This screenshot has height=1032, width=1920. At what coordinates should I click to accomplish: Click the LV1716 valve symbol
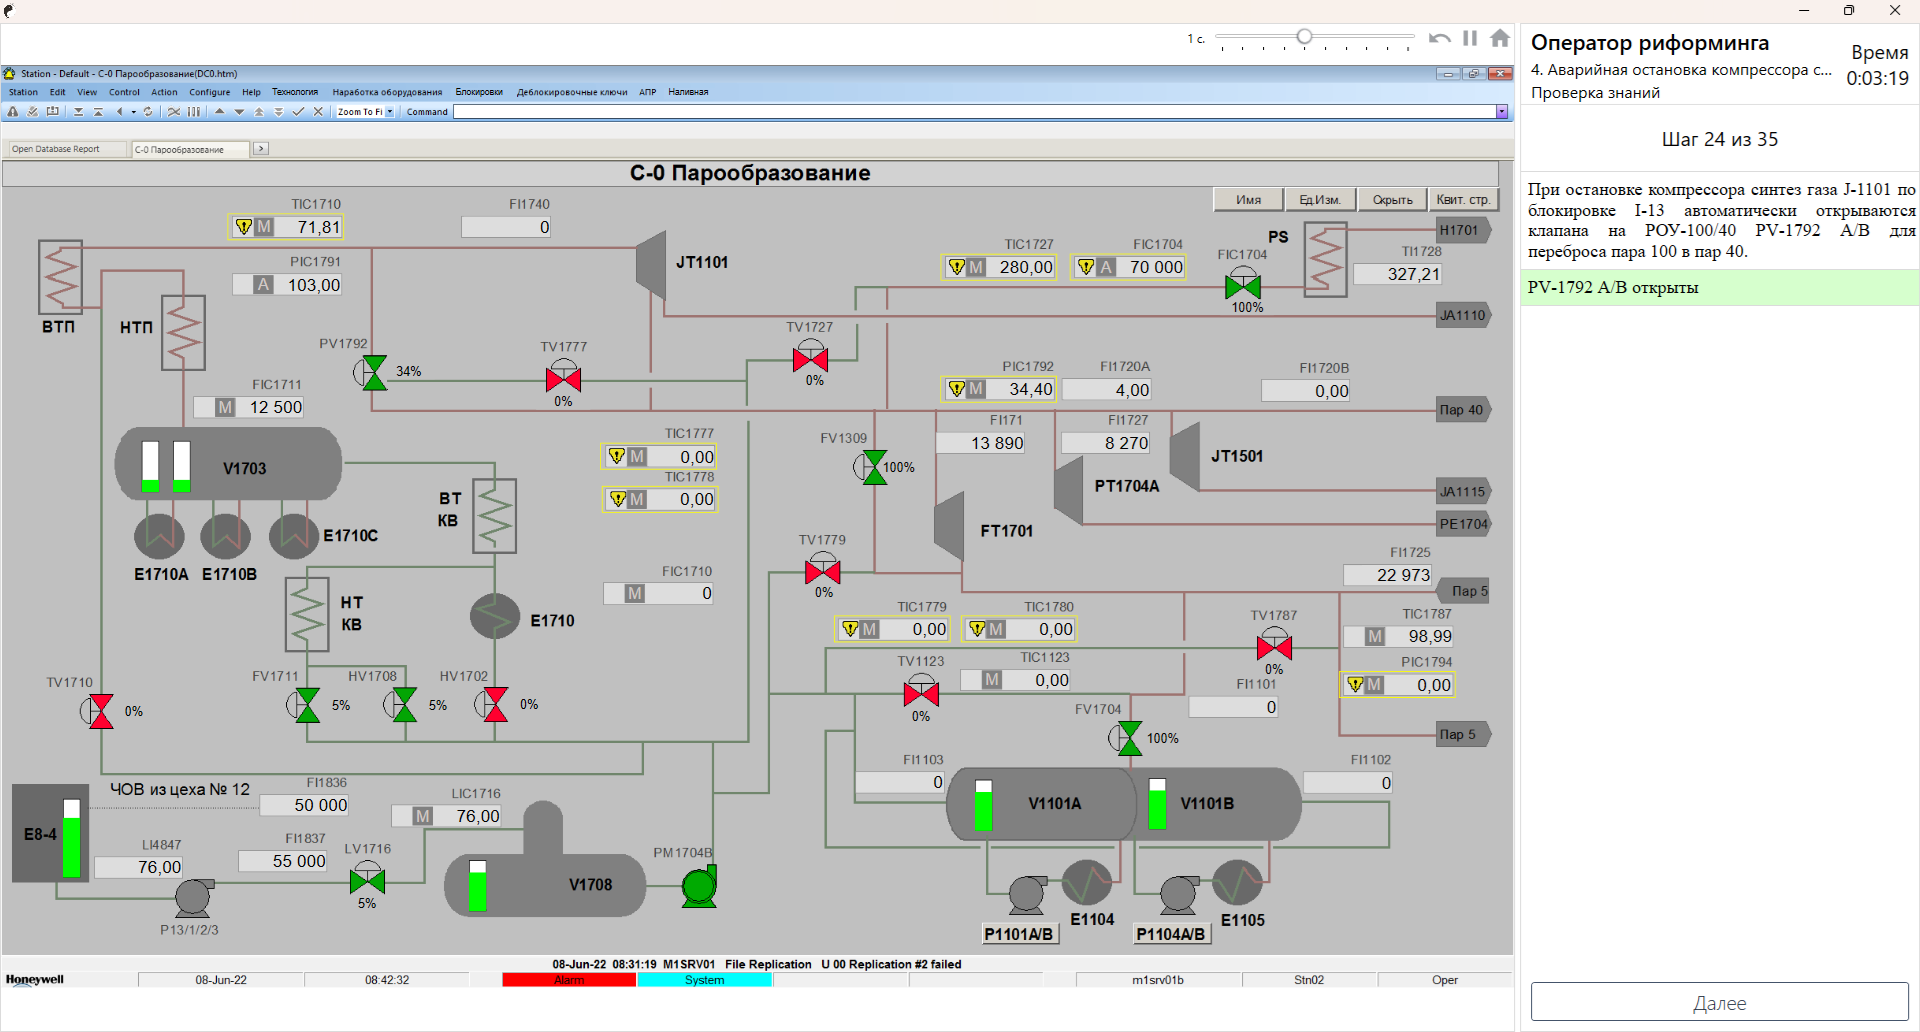click(367, 880)
